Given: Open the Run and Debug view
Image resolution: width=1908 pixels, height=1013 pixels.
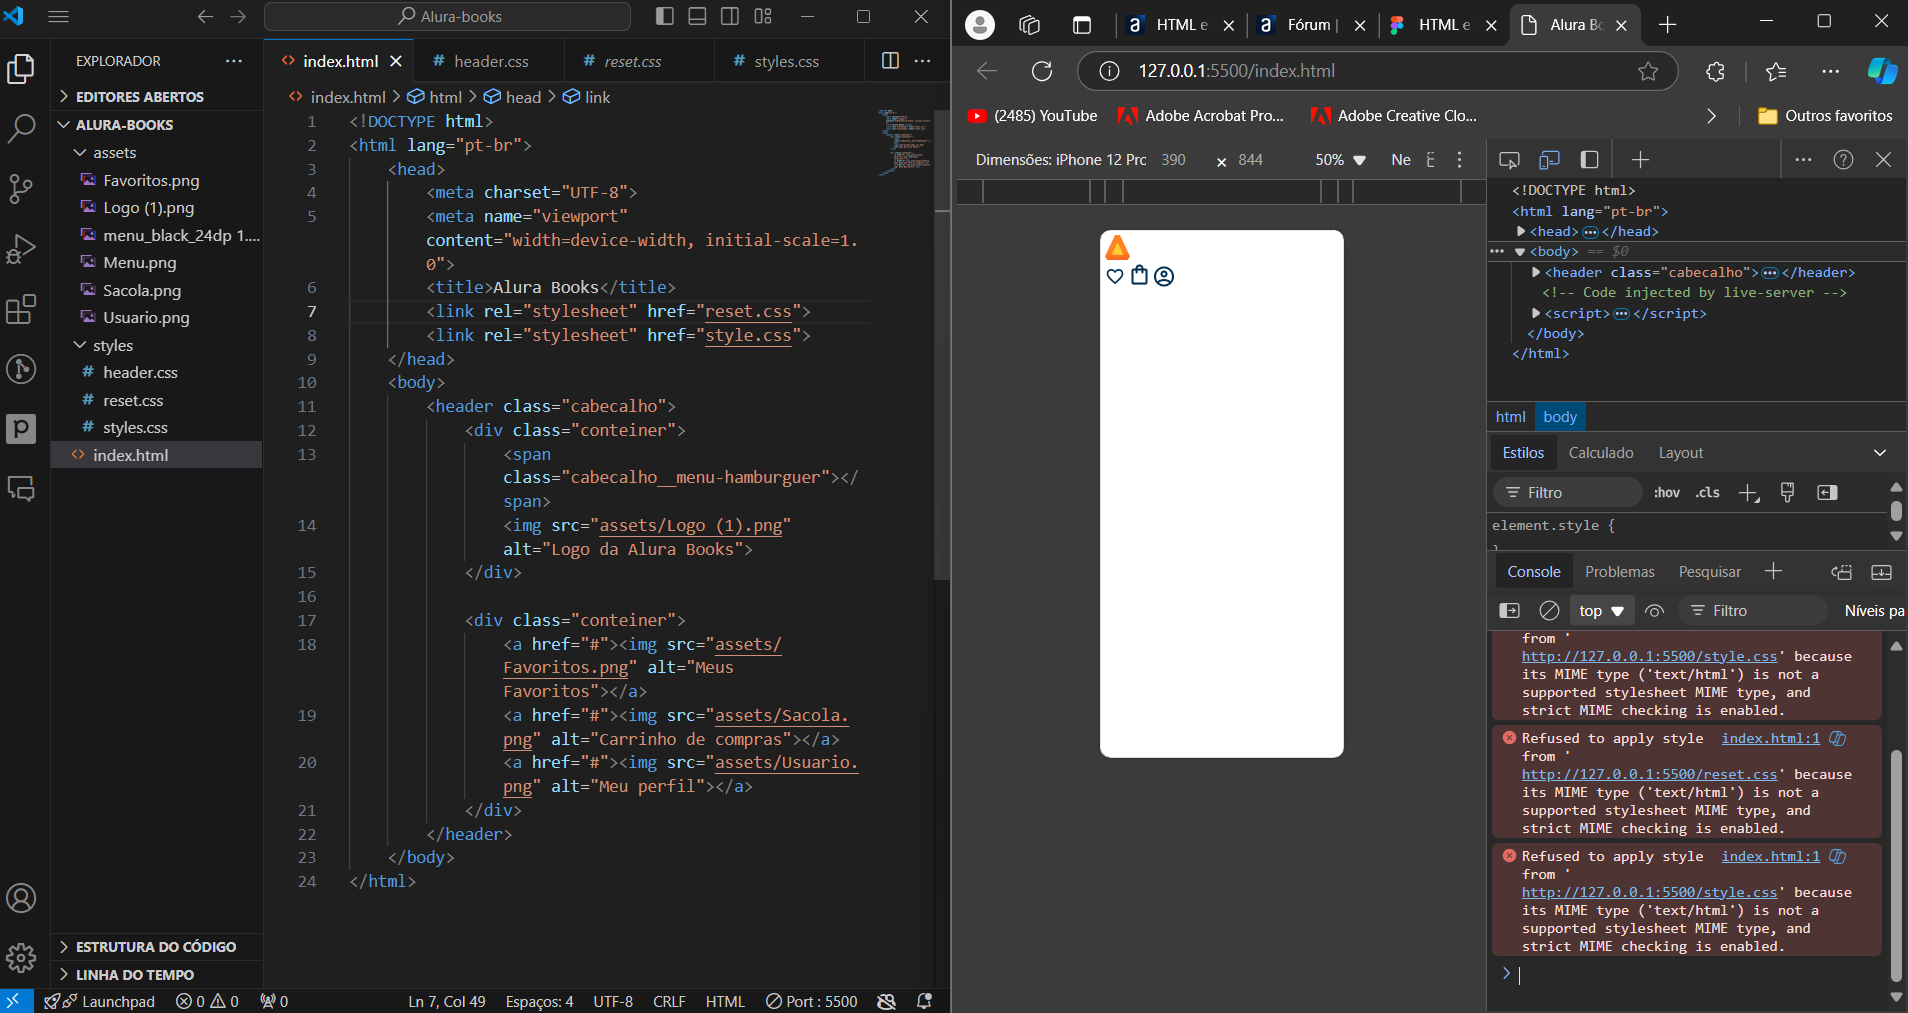Looking at the screenshot, I should [21, 249].
